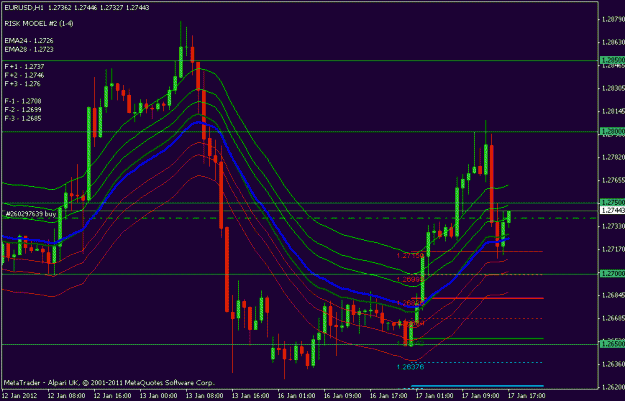
Task: Select the thick cyan line at chart bottom
Action: 477,386
